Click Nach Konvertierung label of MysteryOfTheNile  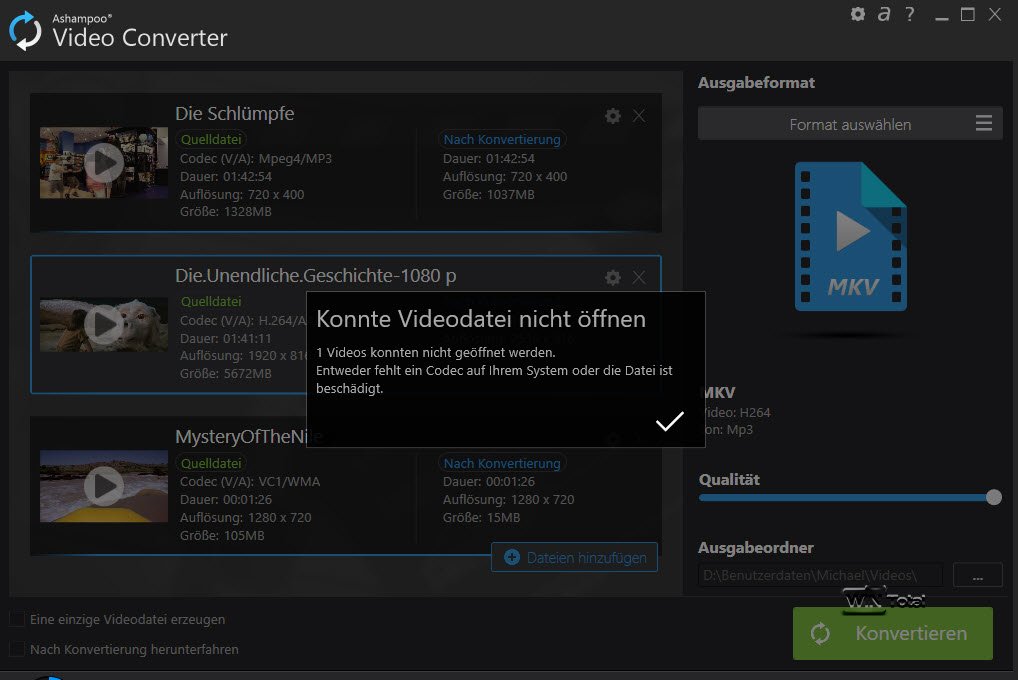[502, 463]
